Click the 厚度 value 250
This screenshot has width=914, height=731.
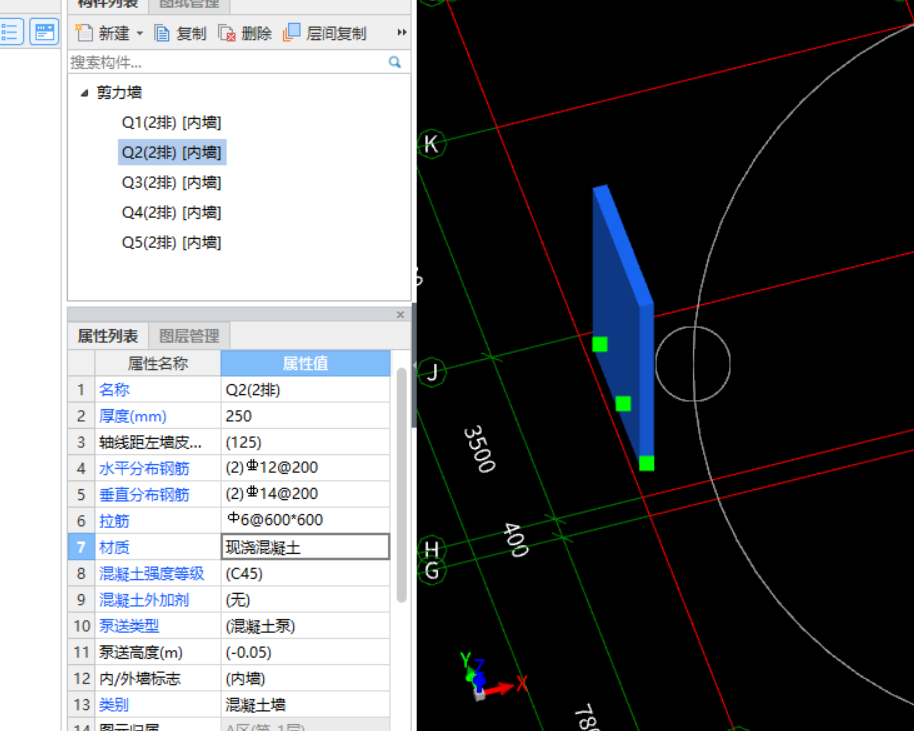coord(305,416)
